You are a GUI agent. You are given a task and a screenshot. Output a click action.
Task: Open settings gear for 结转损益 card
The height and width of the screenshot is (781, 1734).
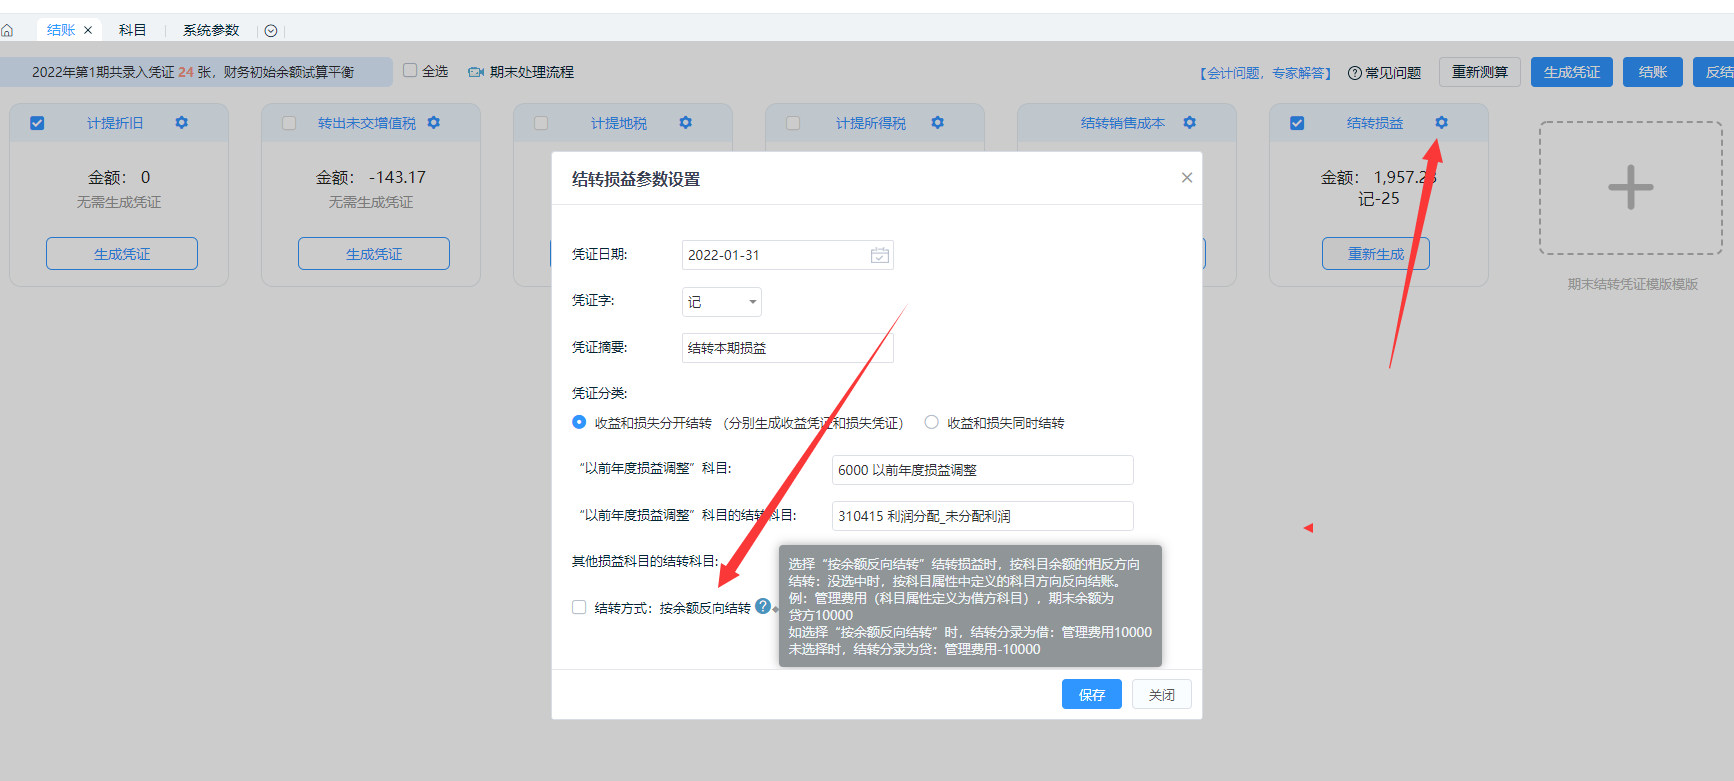pos(1441,123)
